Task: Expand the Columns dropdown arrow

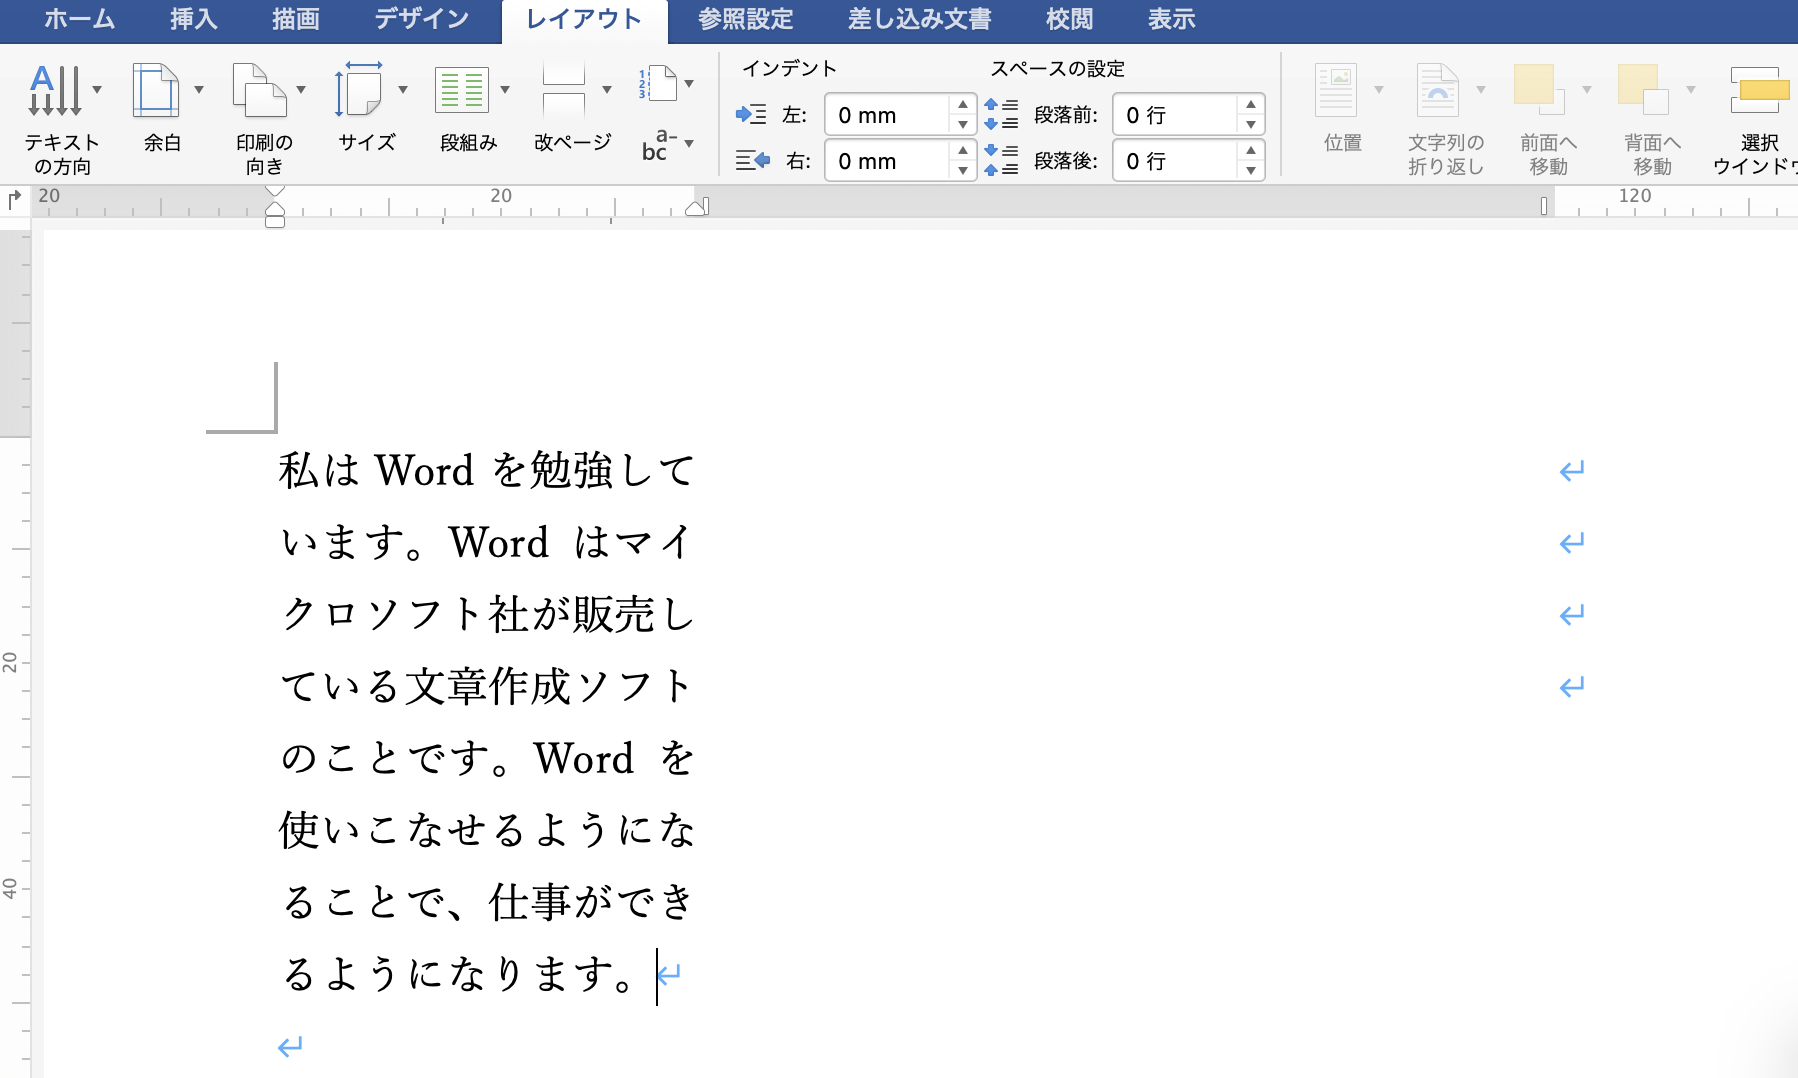Action: coord(505,90)
